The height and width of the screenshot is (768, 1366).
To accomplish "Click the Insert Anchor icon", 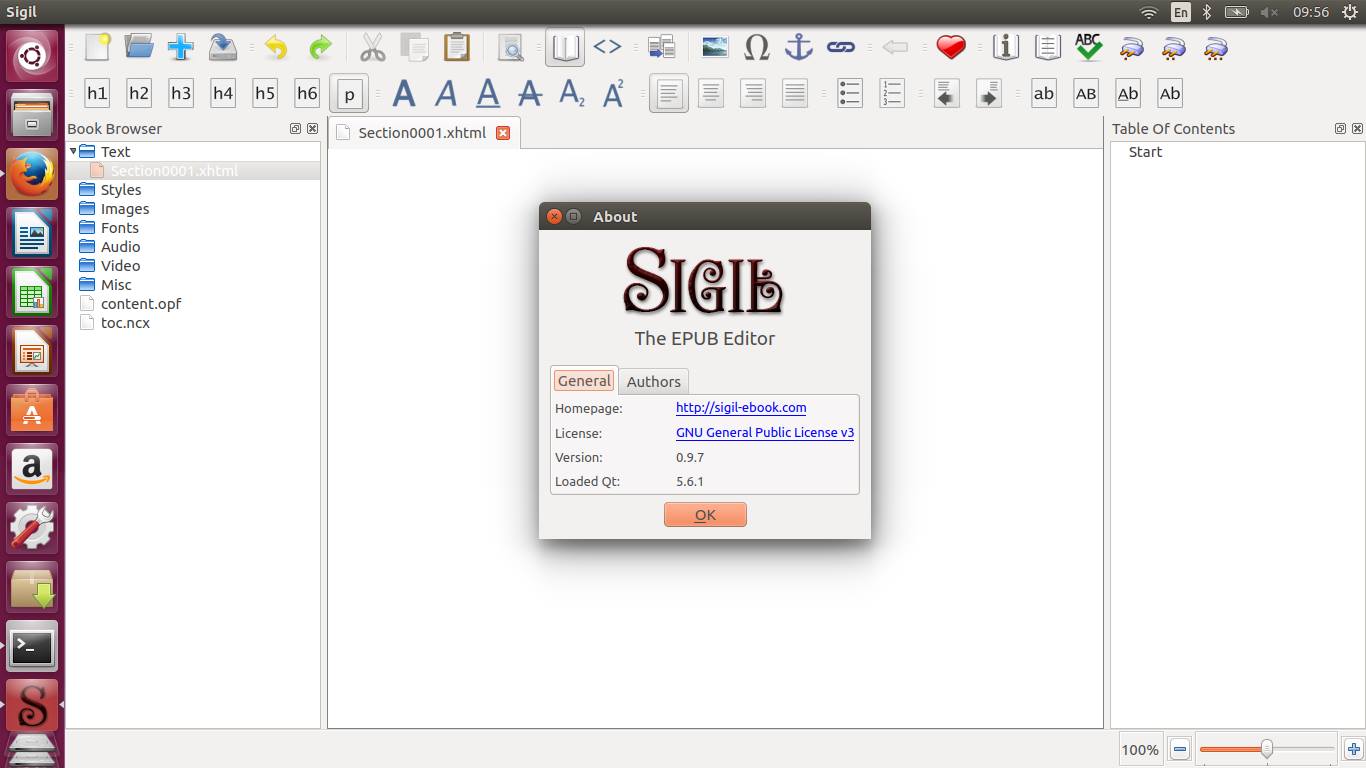I will 797,46.
